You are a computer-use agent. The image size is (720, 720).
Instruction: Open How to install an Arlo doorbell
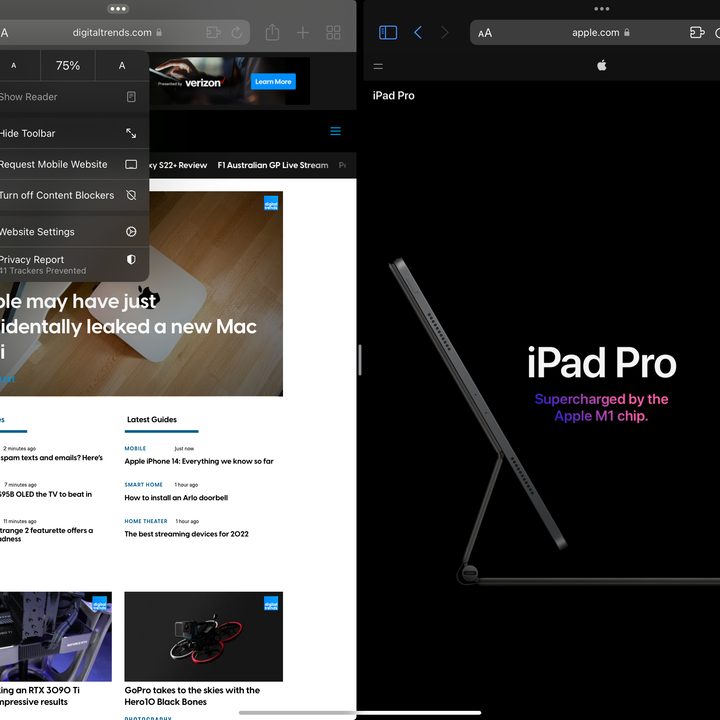pos(176,498)
